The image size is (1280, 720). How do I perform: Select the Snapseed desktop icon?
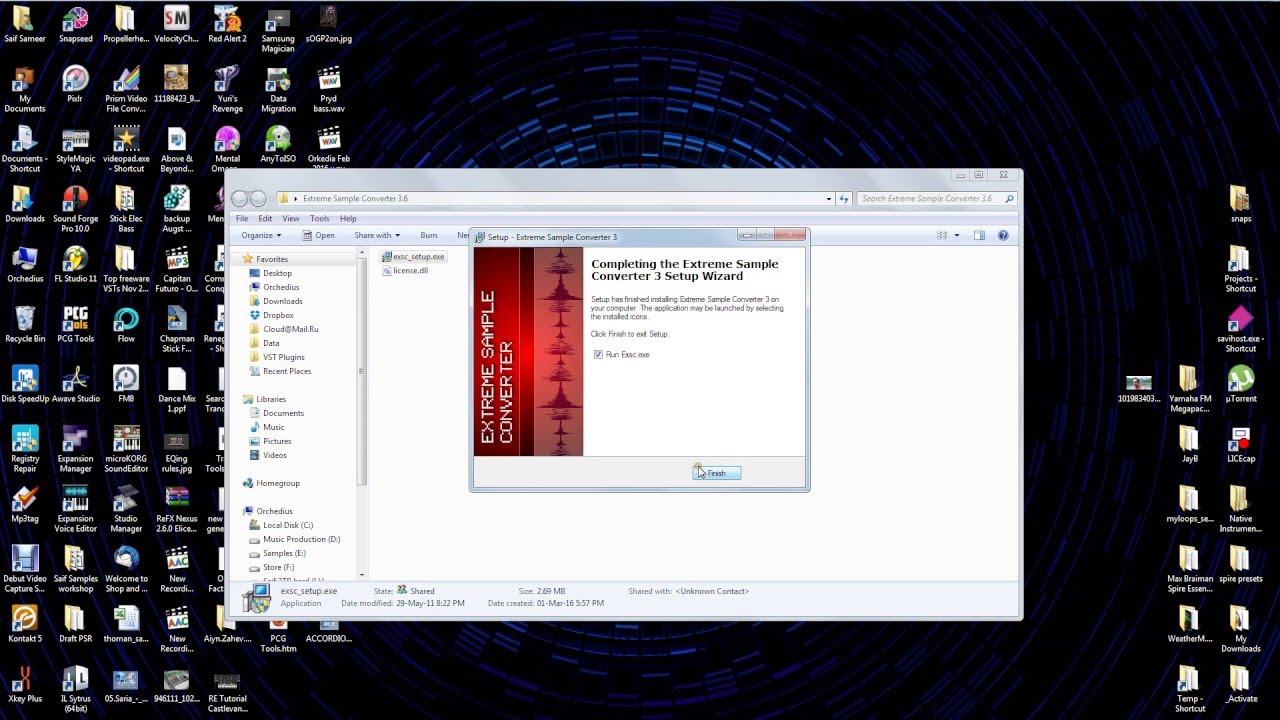(75, 25)
